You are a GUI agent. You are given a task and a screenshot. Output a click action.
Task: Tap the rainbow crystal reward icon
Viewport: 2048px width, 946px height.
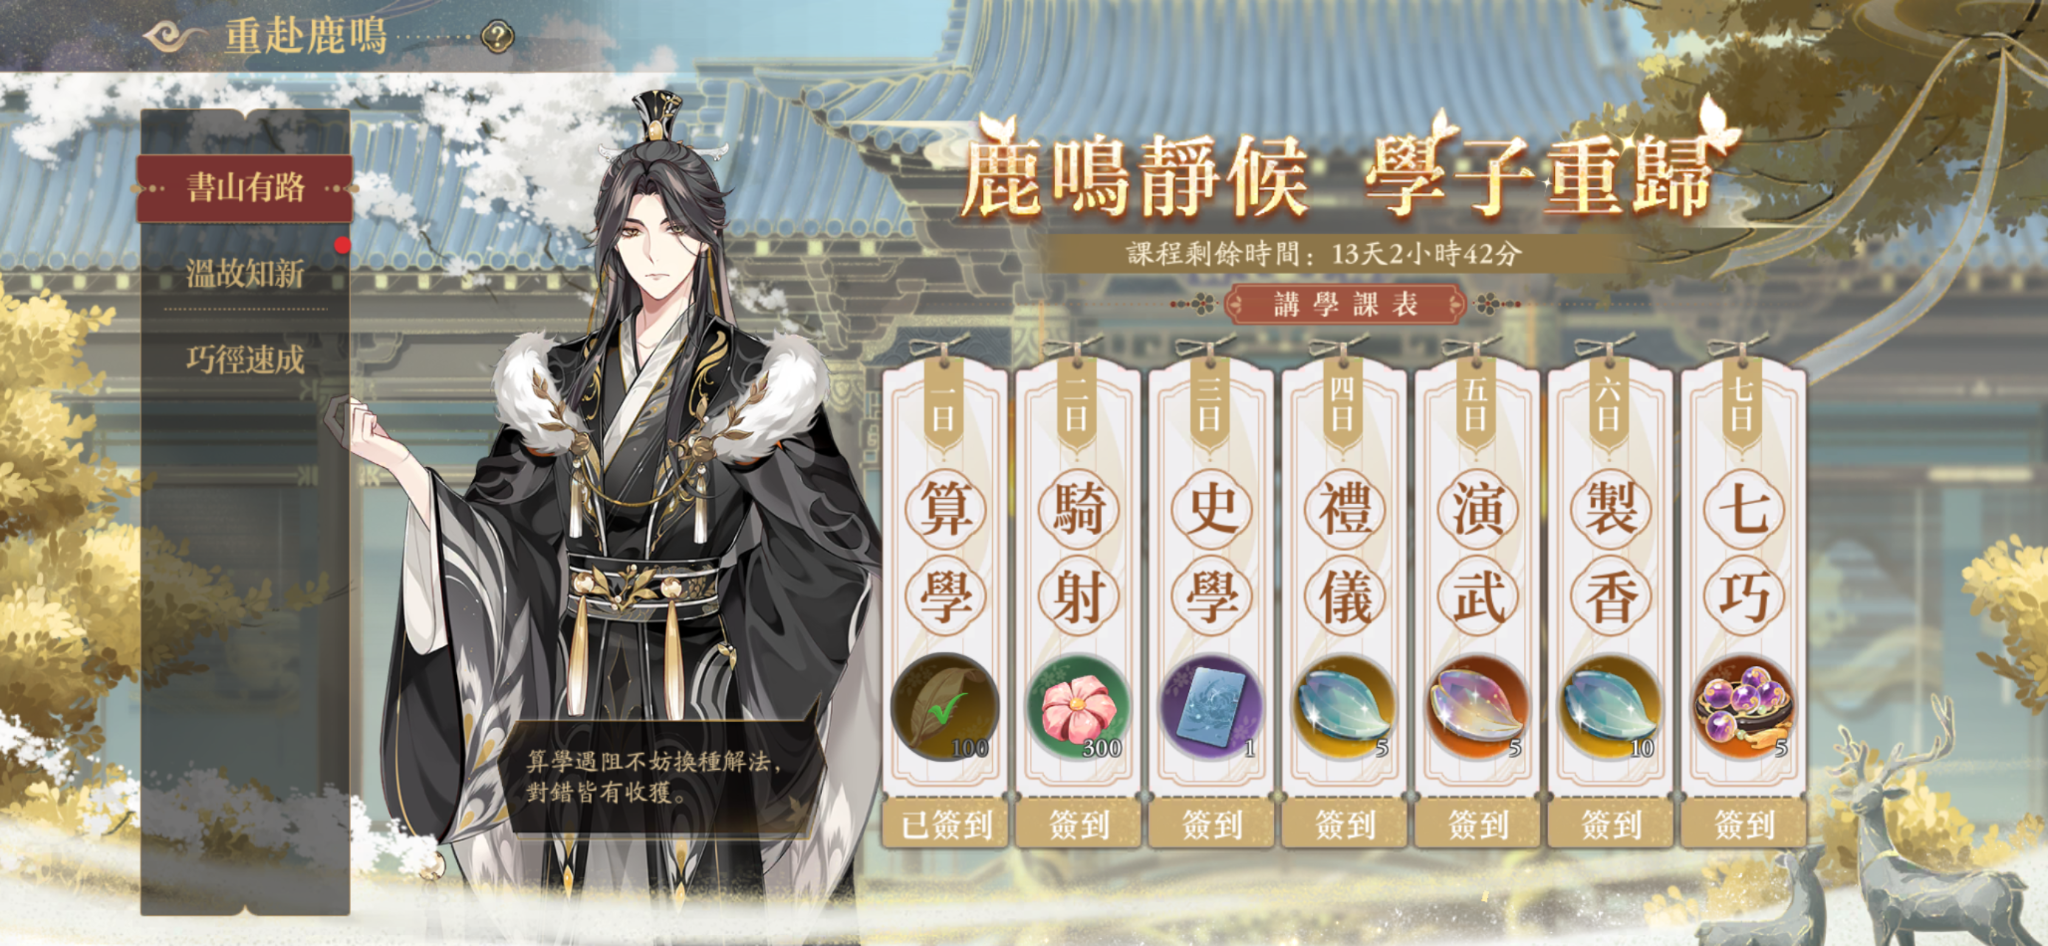coord(1478,708)
